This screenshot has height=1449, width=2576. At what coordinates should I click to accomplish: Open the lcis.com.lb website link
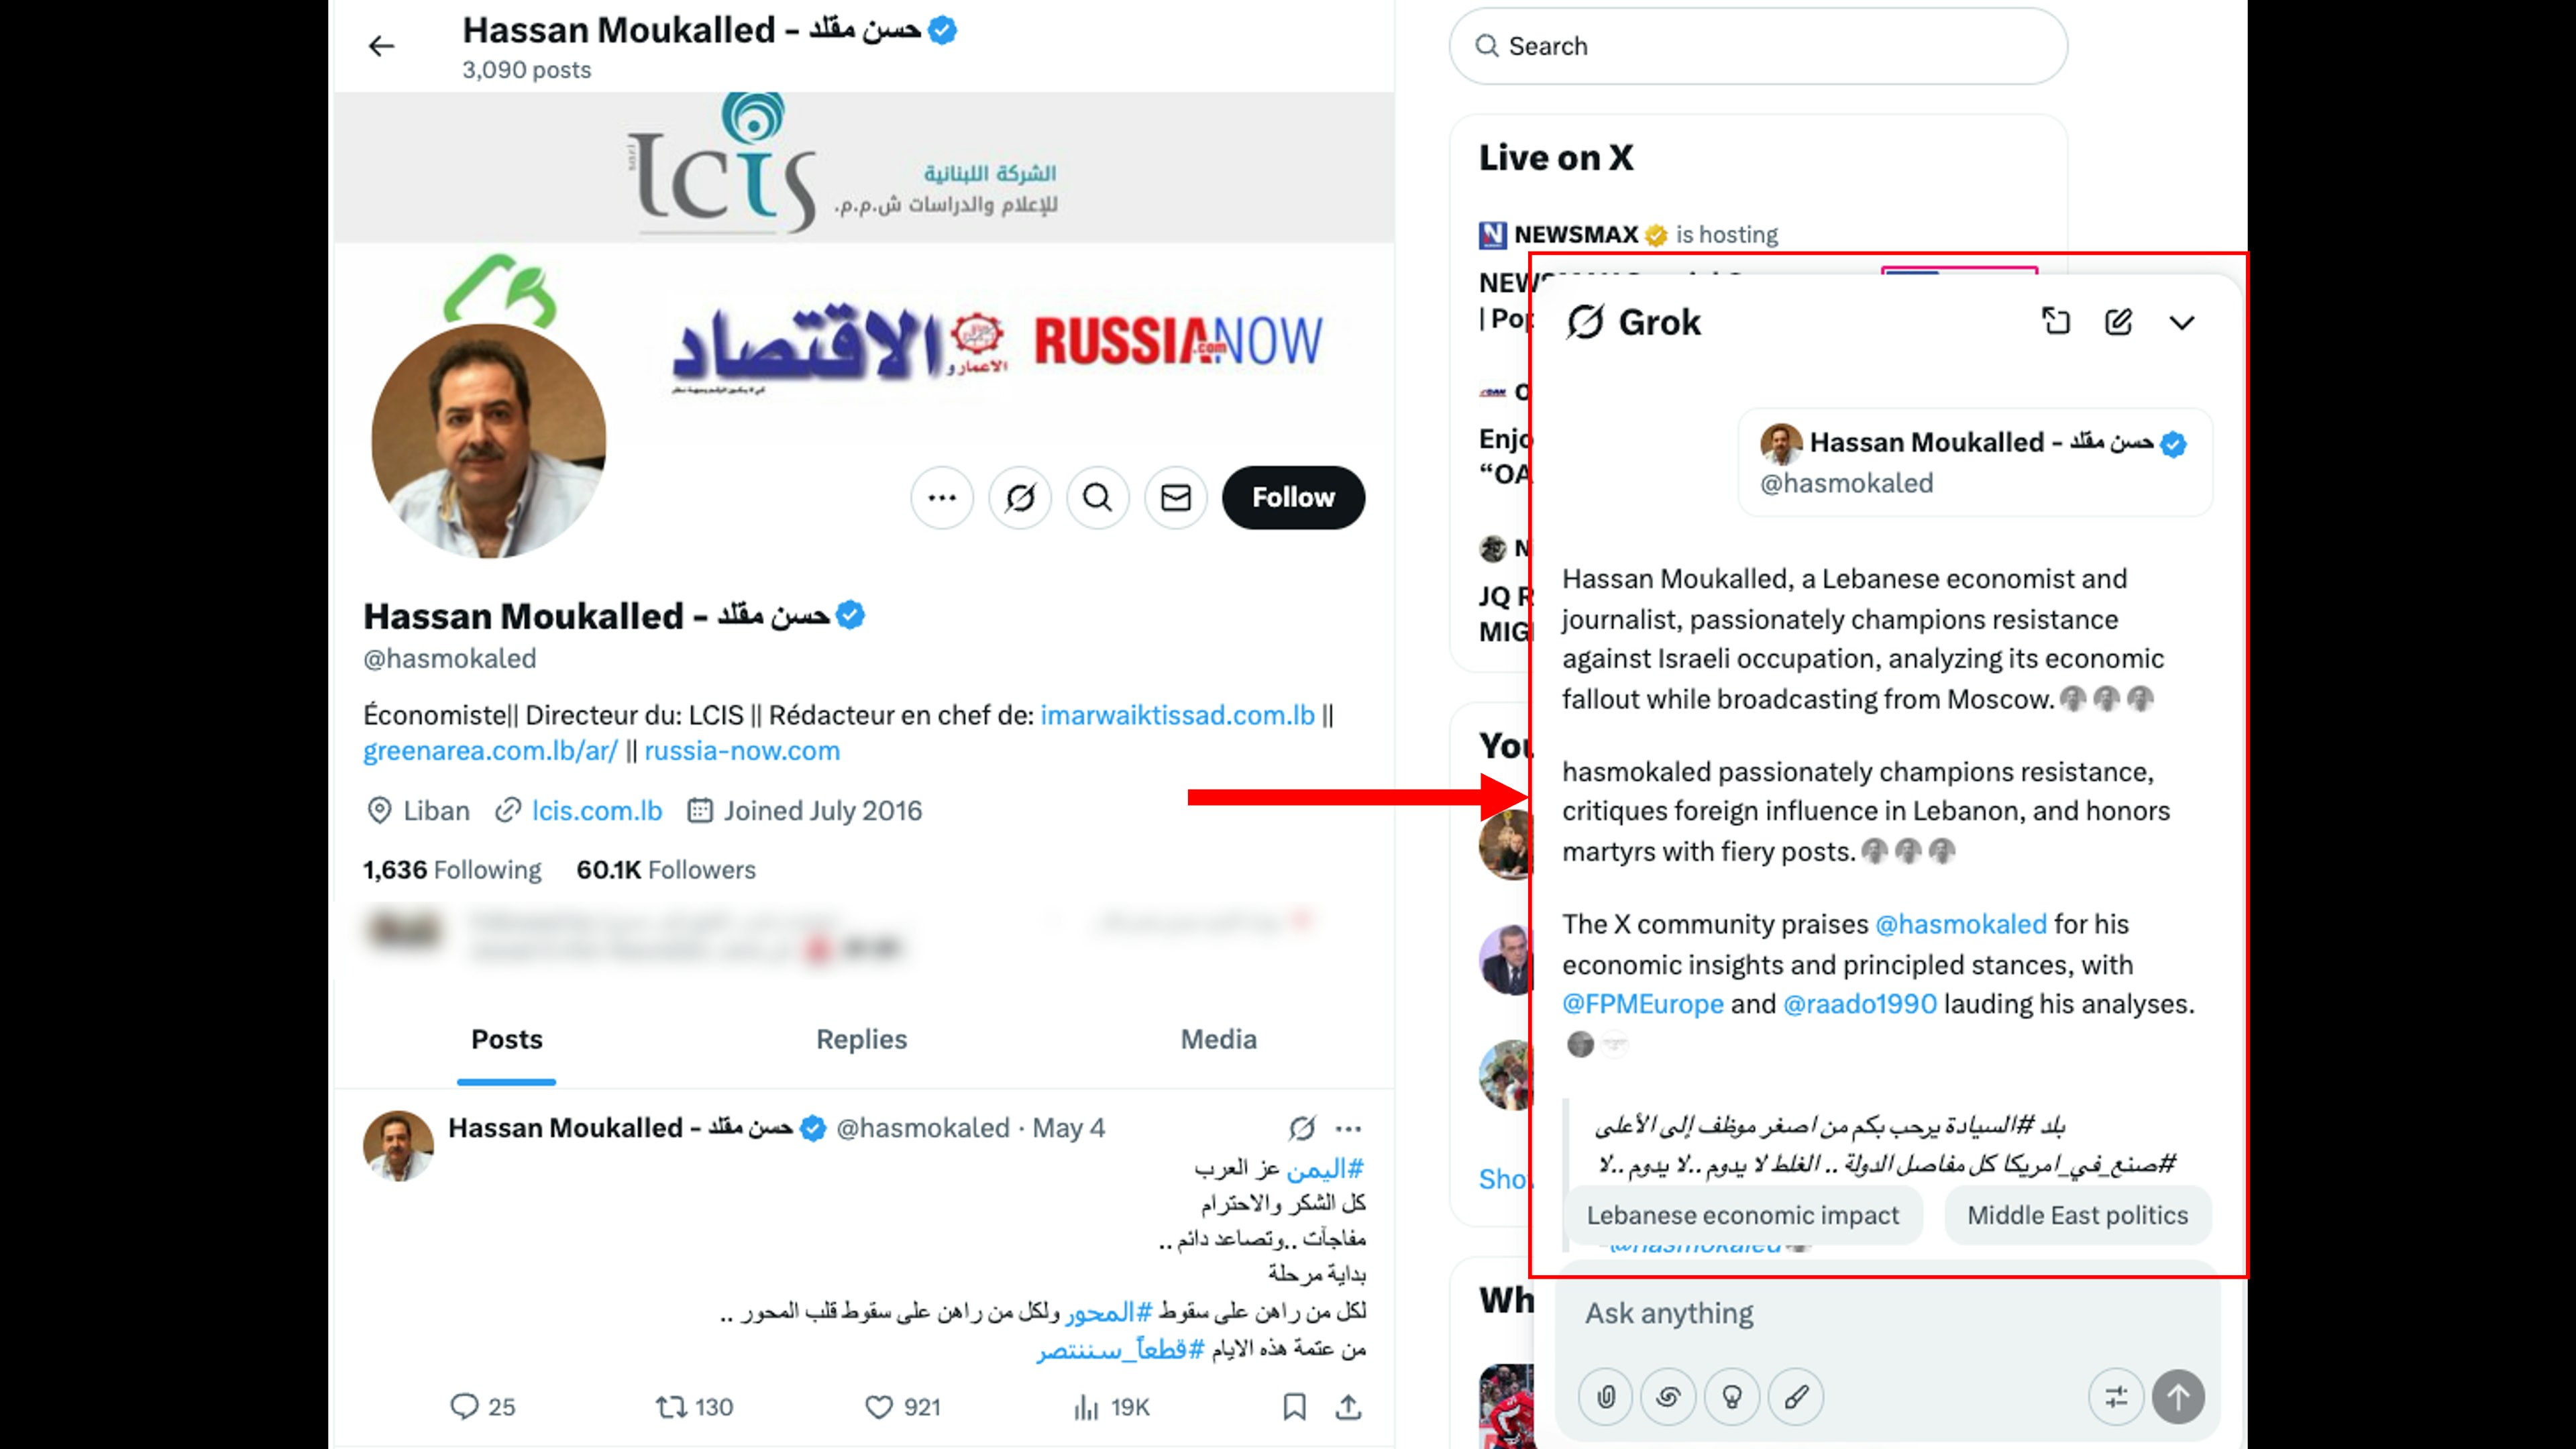tap(596, 810)
